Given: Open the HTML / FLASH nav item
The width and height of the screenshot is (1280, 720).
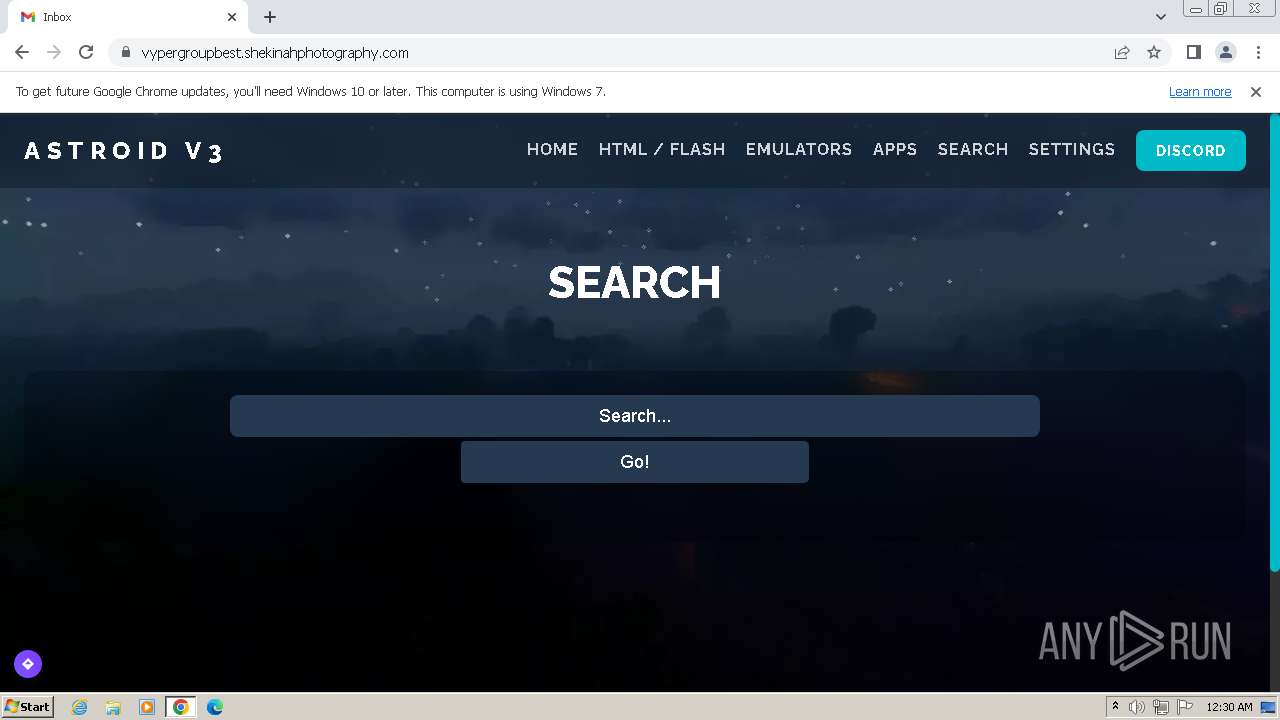Looking at the screenshot, I should click(x=662, y=149).
